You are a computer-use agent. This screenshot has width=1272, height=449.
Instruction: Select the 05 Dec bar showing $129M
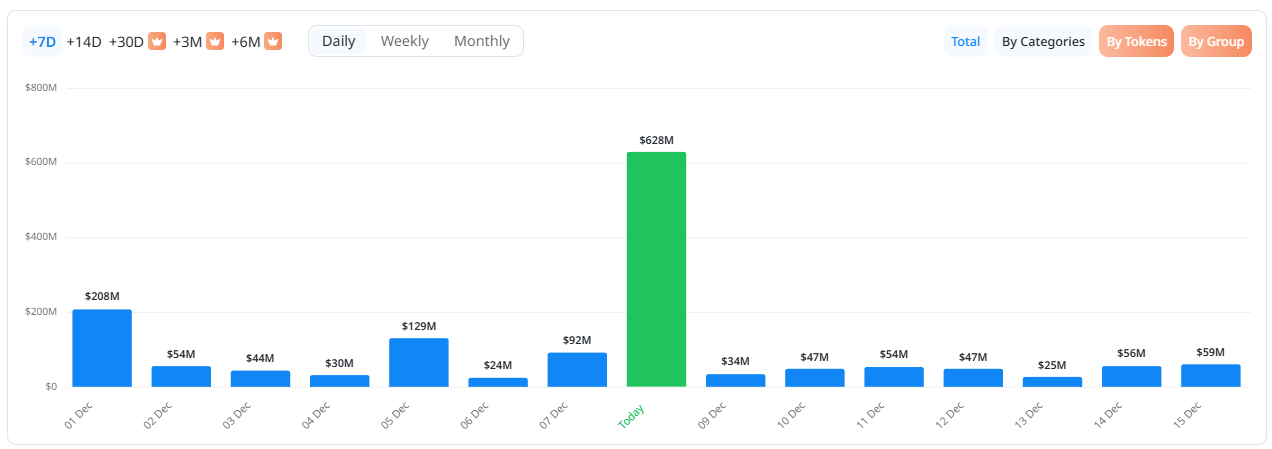point(418,362)
